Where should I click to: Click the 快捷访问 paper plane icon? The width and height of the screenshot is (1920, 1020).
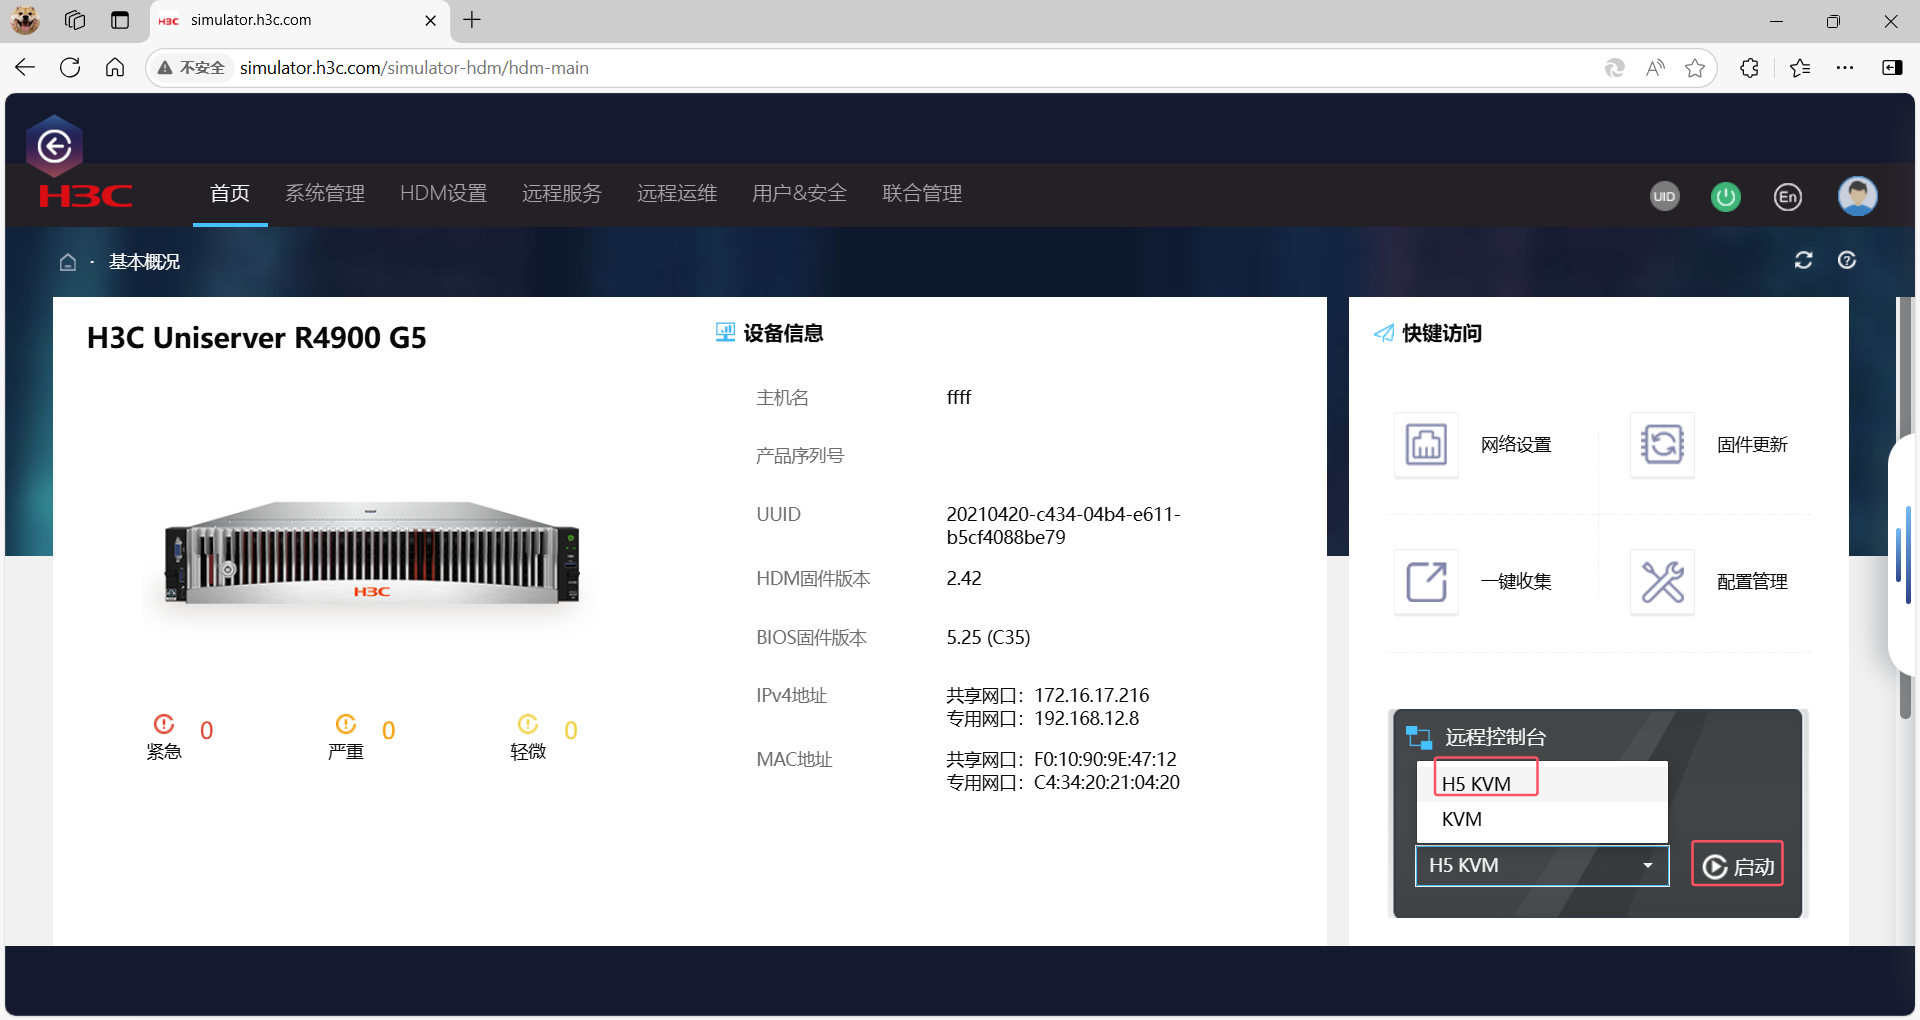point(1384,333)
